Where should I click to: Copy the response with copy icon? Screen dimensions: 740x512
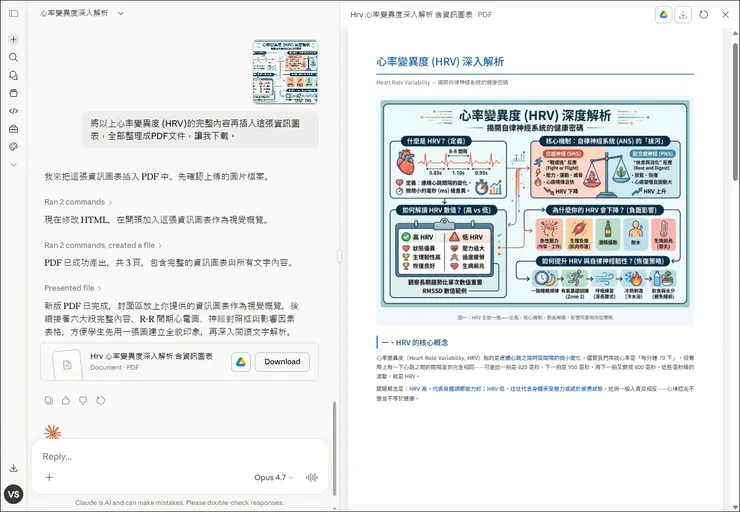(x=49, y=401)
